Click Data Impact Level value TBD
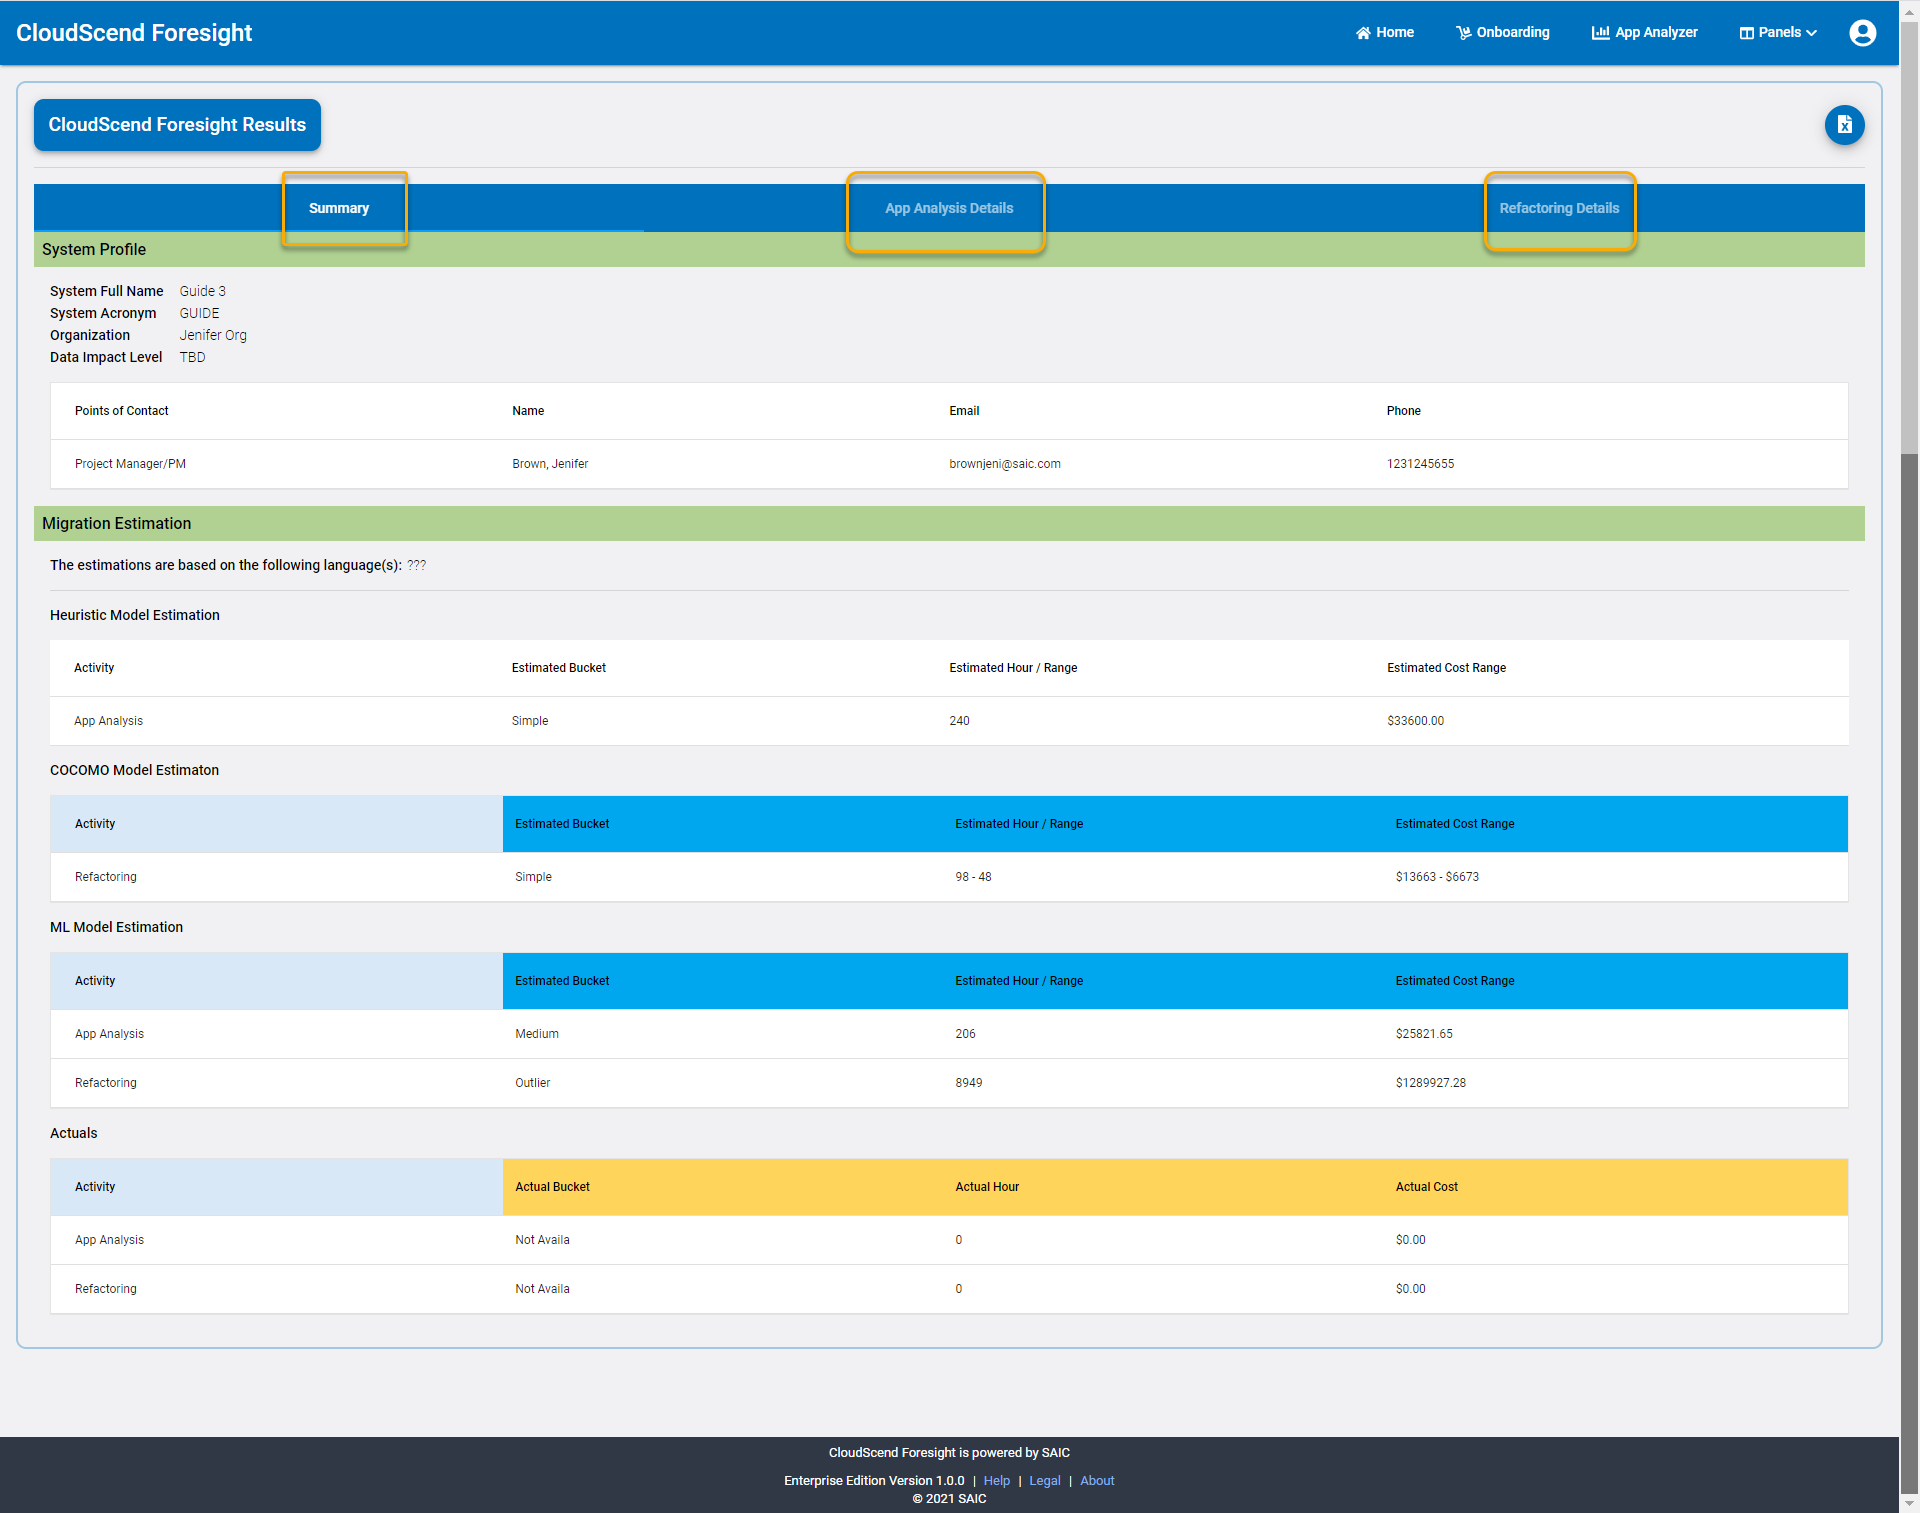Viewport: 1920px width, 1513px height. tap(192, 357)
